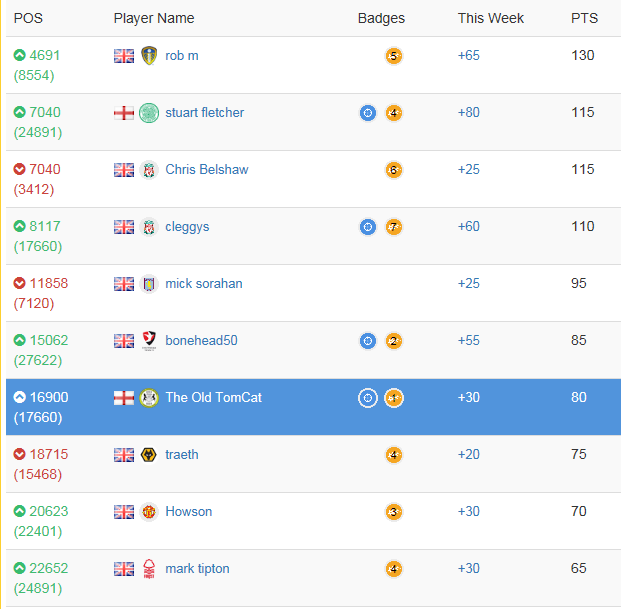
Task: Click Chris Belshaw's orange badge numbered 6
Action: (394, 170)
